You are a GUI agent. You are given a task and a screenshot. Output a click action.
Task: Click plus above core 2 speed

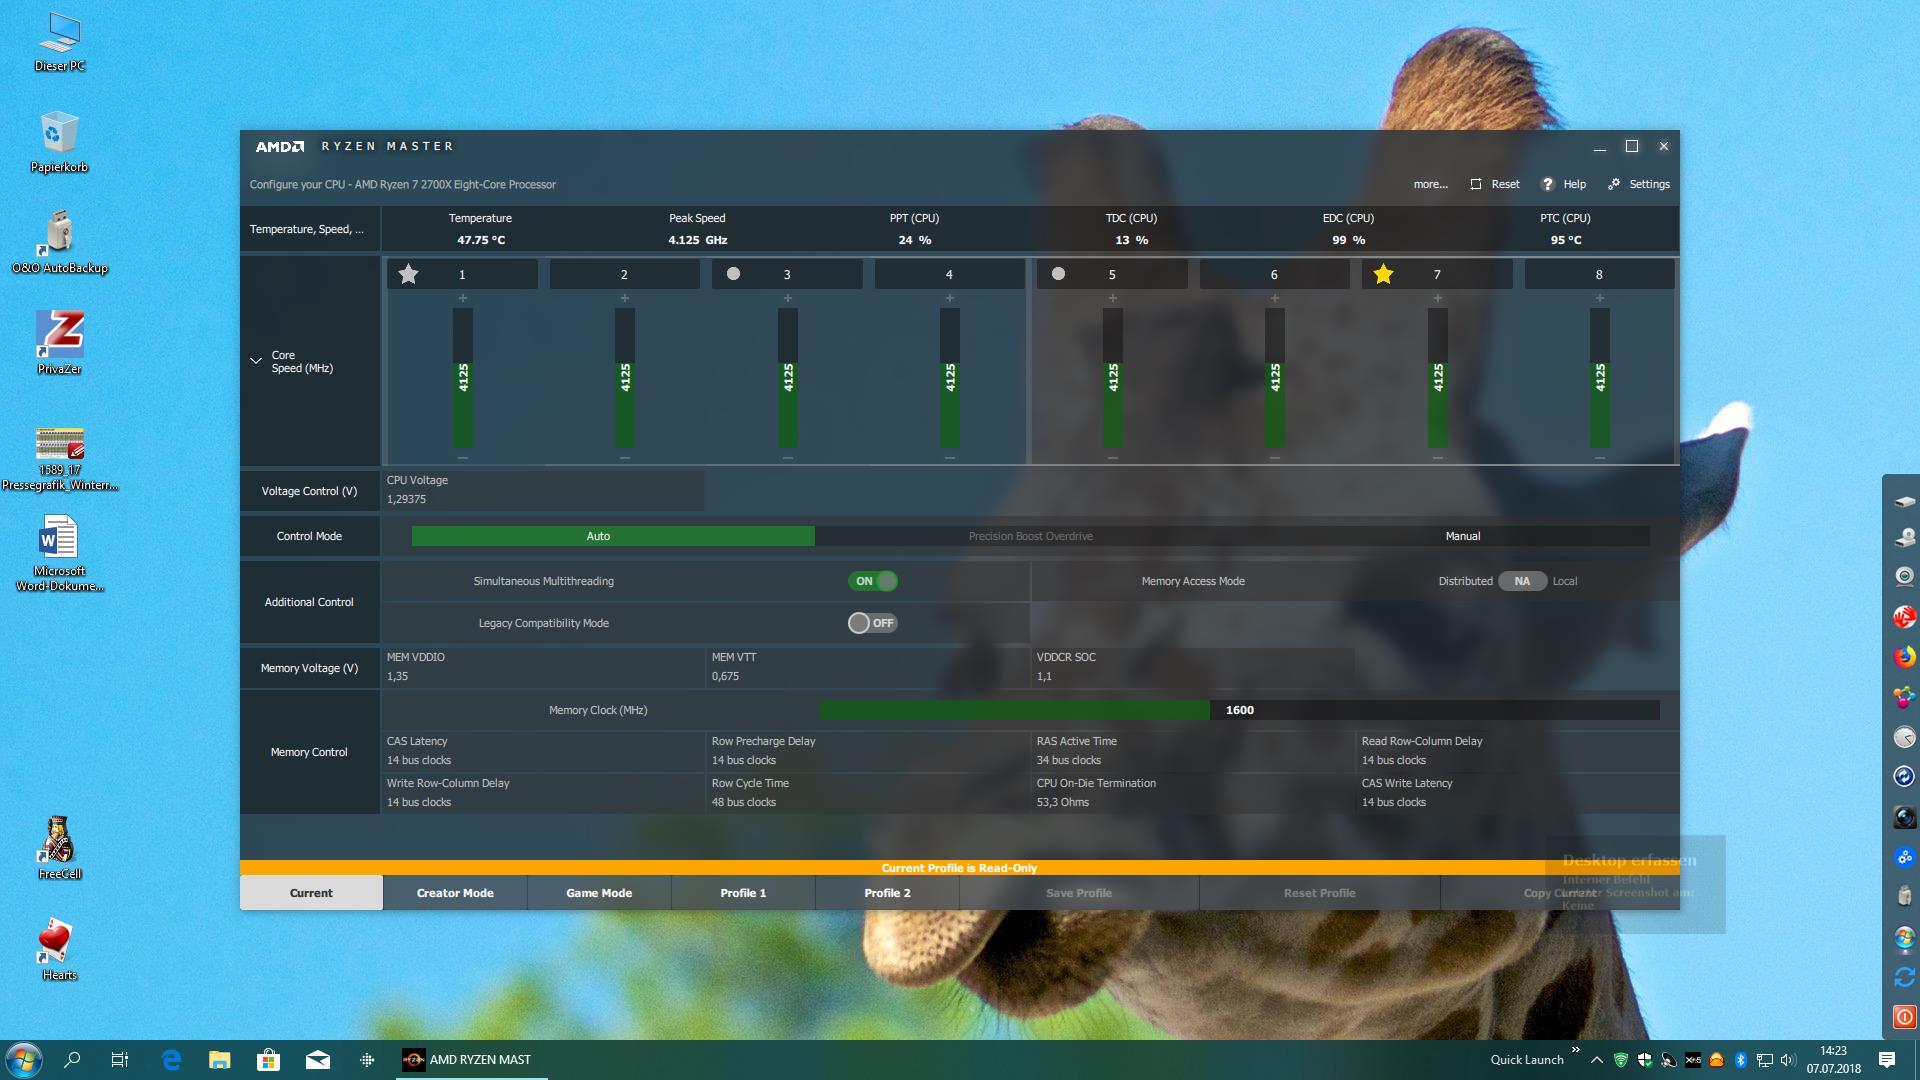click(625, 298)
